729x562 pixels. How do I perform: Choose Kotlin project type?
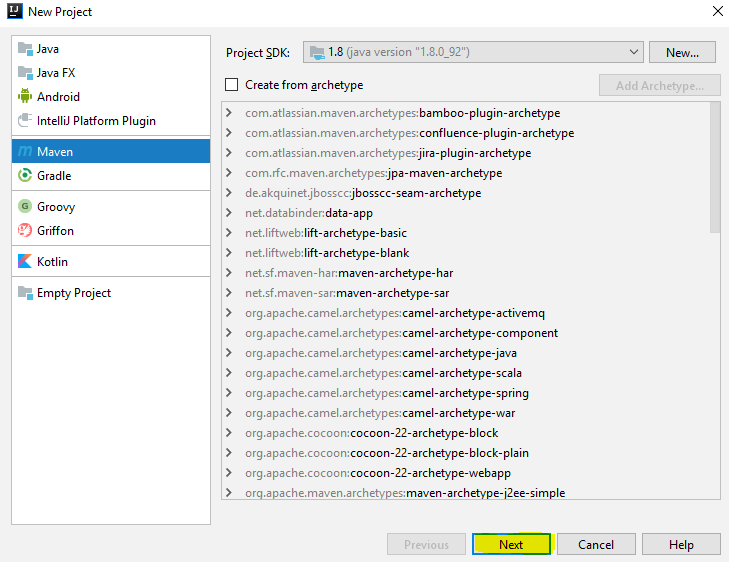pyautogui.click(x=111, y=261)
